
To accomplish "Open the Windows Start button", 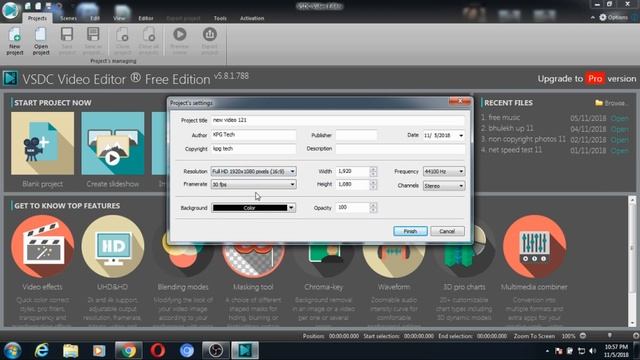I will pyautogui.click(x=12, y=351).
